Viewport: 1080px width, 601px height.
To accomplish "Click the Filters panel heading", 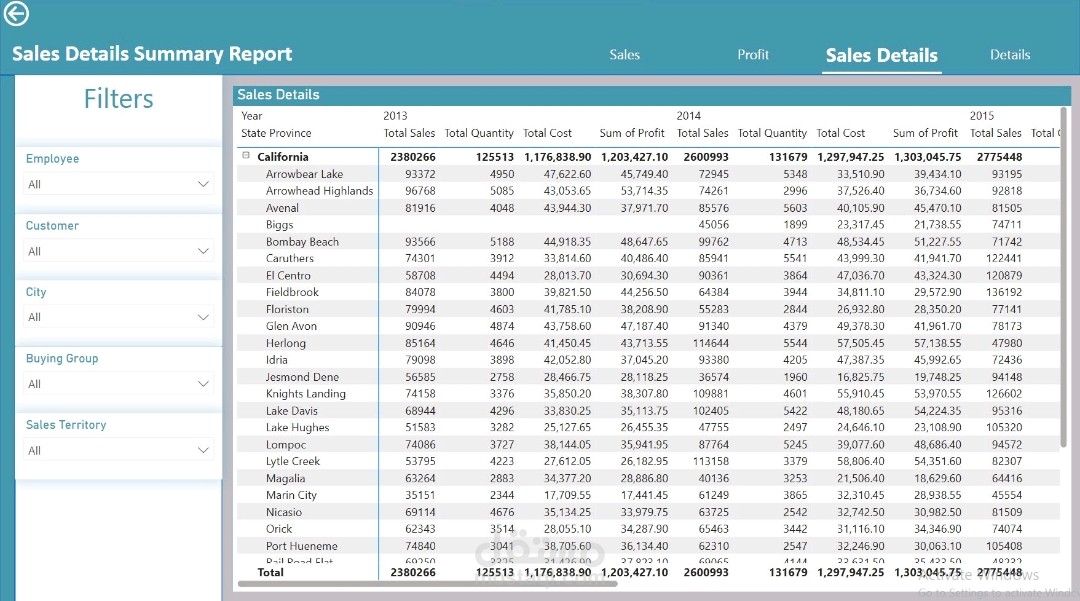I will point(118,99).
